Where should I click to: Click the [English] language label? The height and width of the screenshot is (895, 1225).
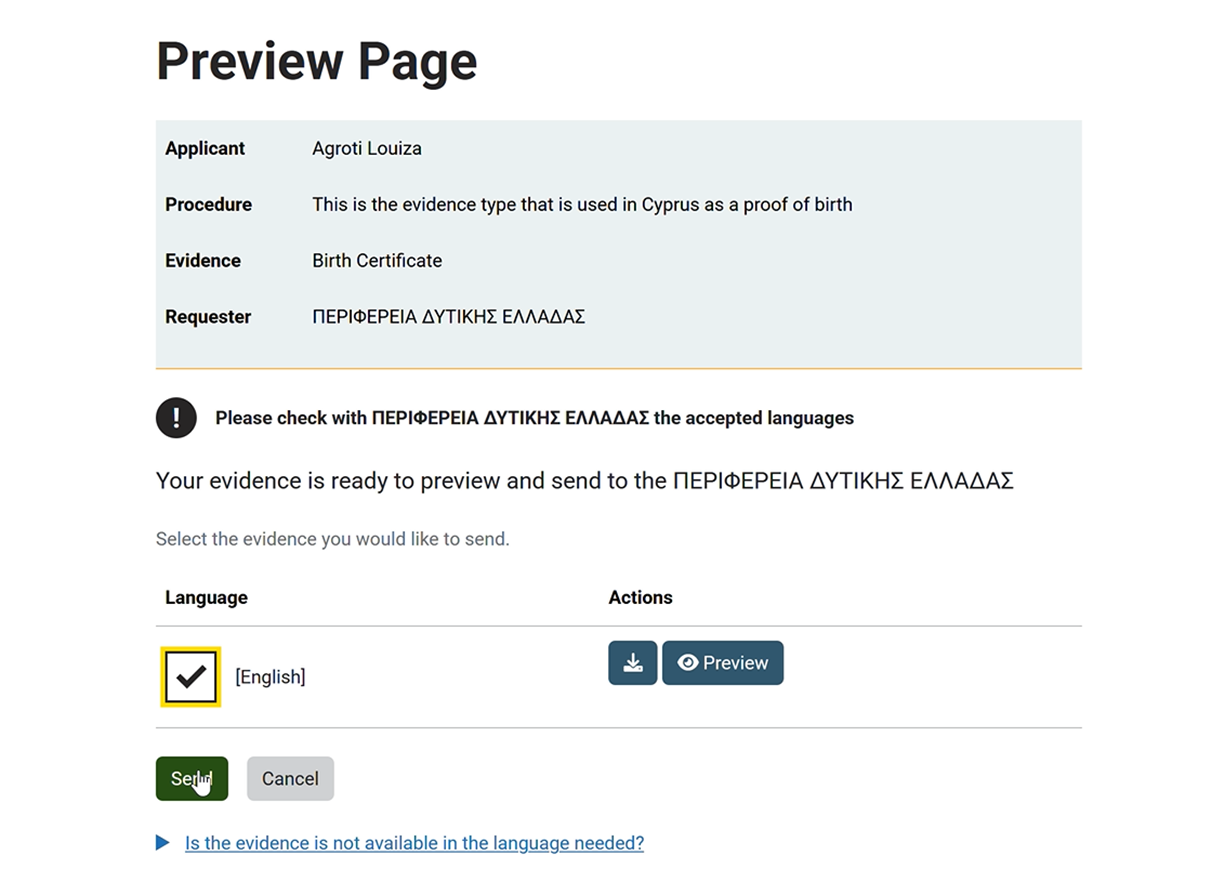tap(270, 677)
